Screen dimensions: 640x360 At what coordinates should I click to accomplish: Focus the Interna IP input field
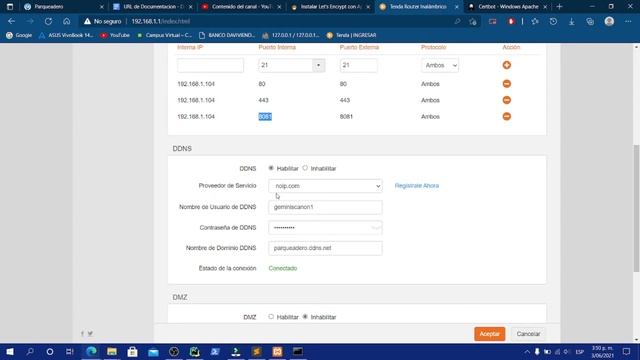[210, 65]
